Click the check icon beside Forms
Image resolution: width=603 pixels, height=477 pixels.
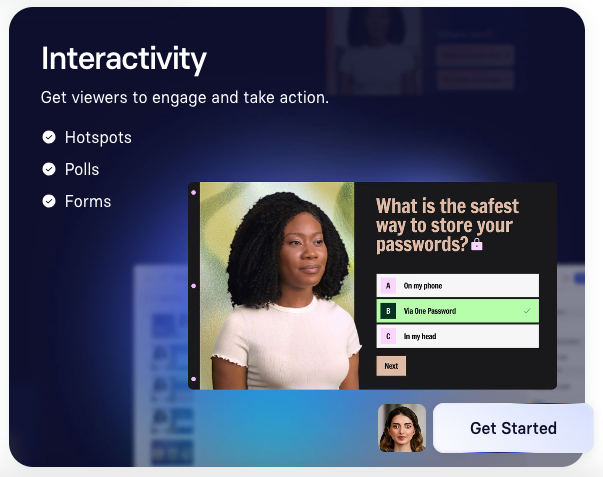49,201
